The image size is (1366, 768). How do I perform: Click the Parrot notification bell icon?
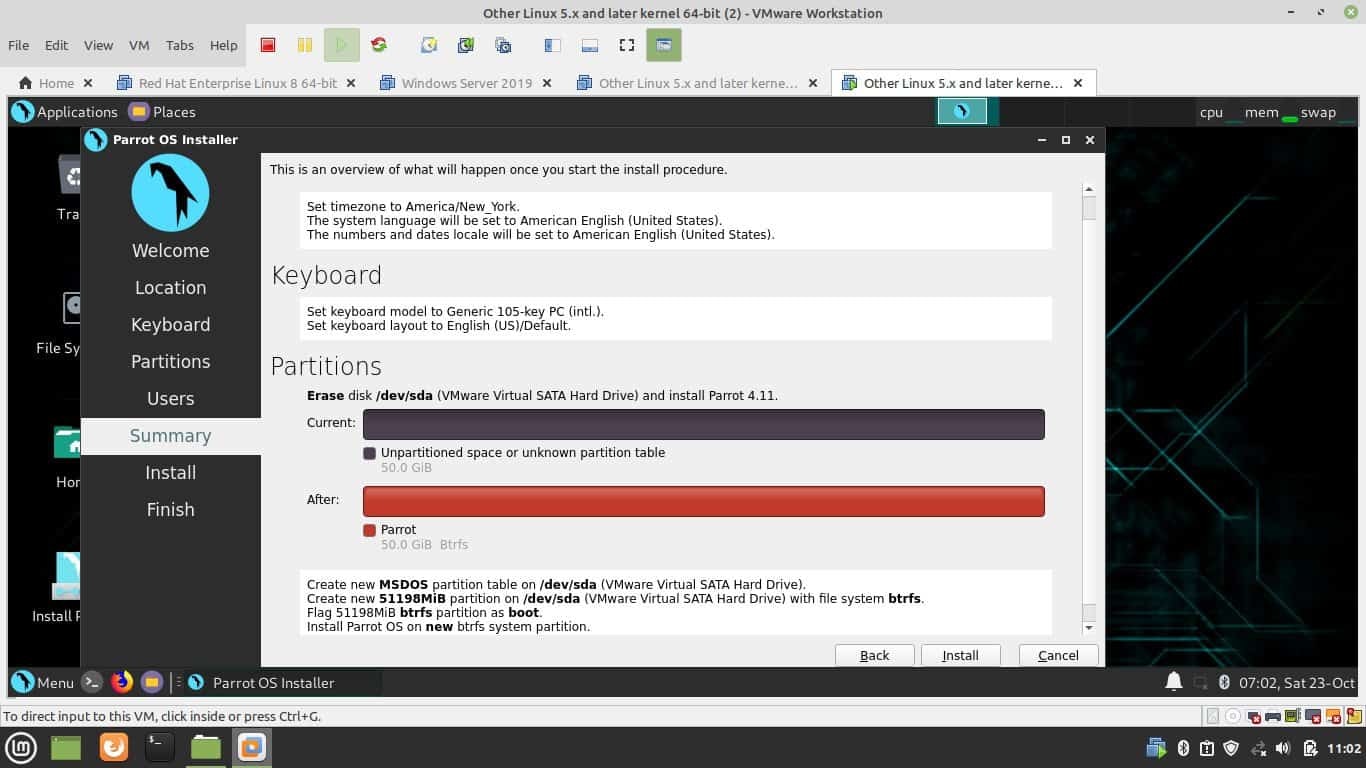[x=1174, y=682]
